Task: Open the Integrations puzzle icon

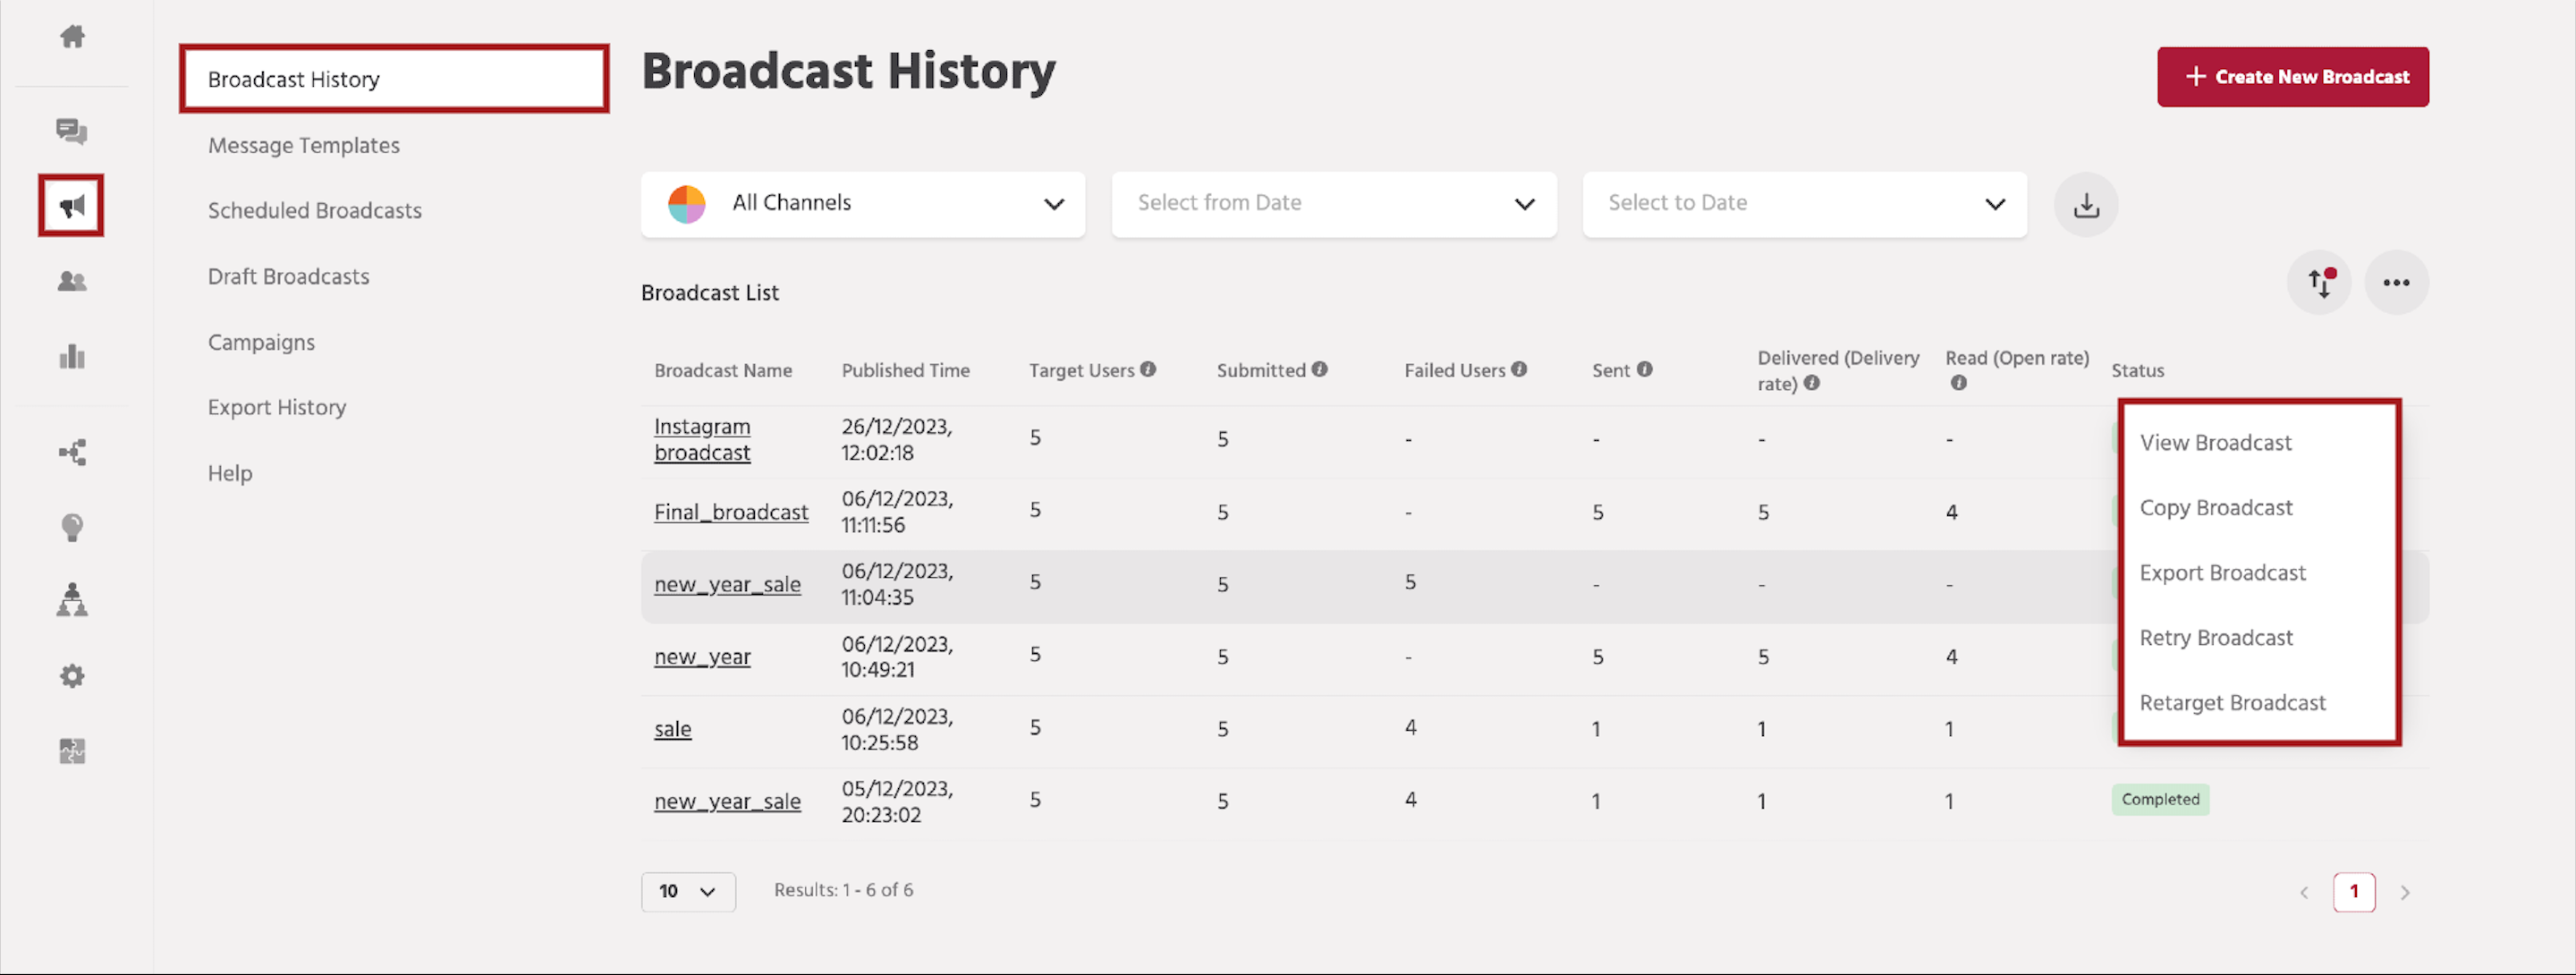Action: (72, 750)
